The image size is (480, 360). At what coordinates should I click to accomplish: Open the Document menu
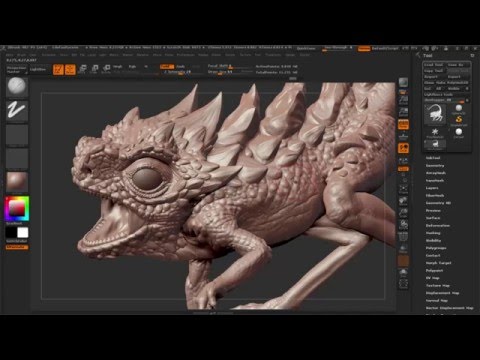(x=49, y=55)
